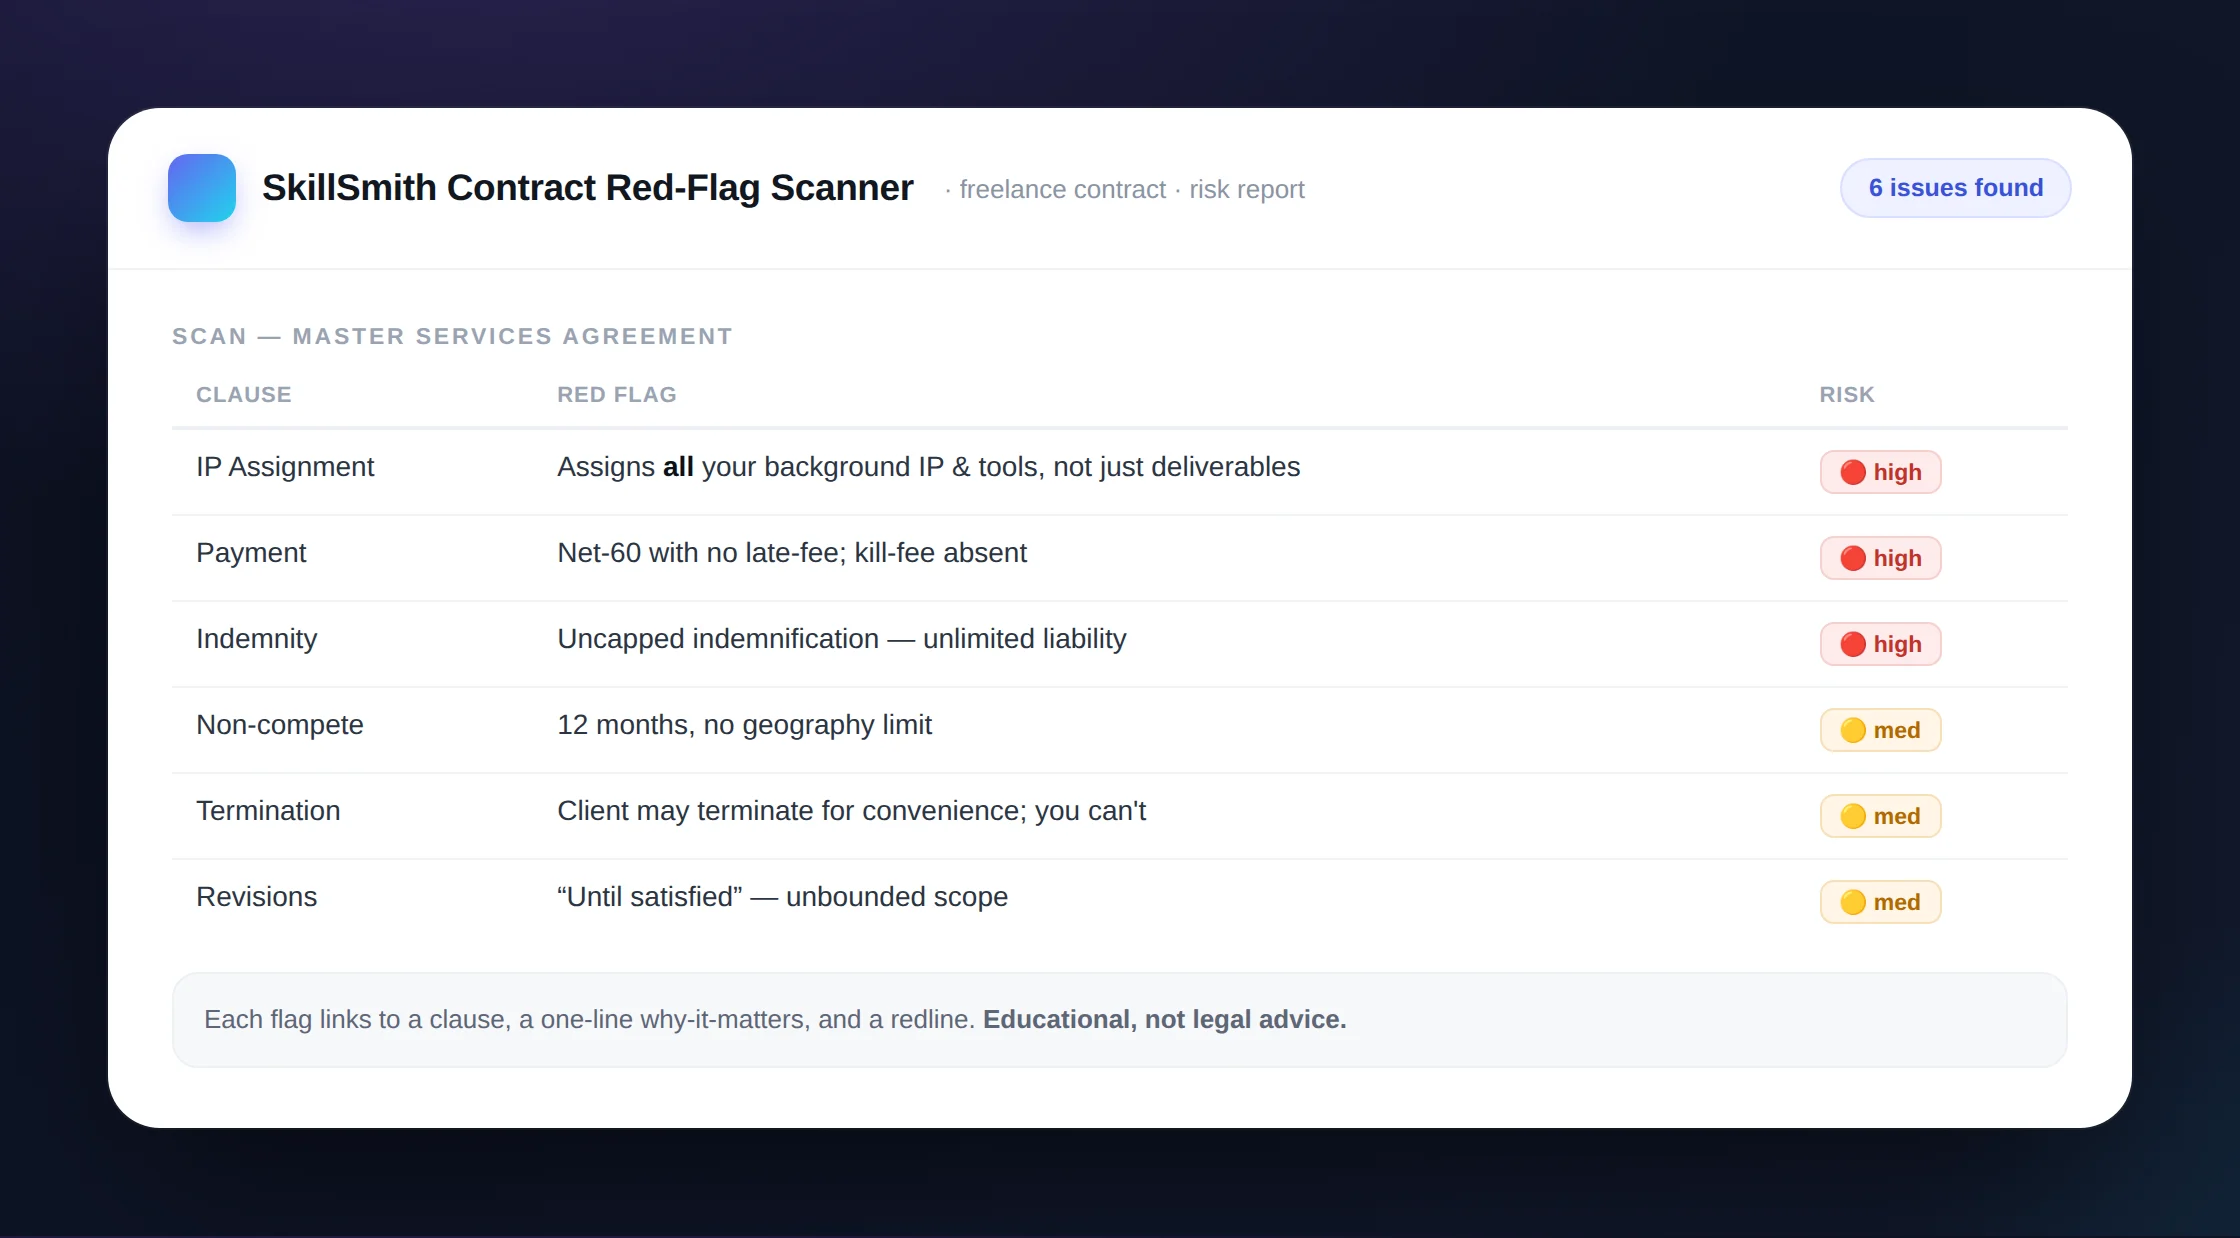Open the Non-compete clause
The image size is (2240, 1238).
[280, 725]
